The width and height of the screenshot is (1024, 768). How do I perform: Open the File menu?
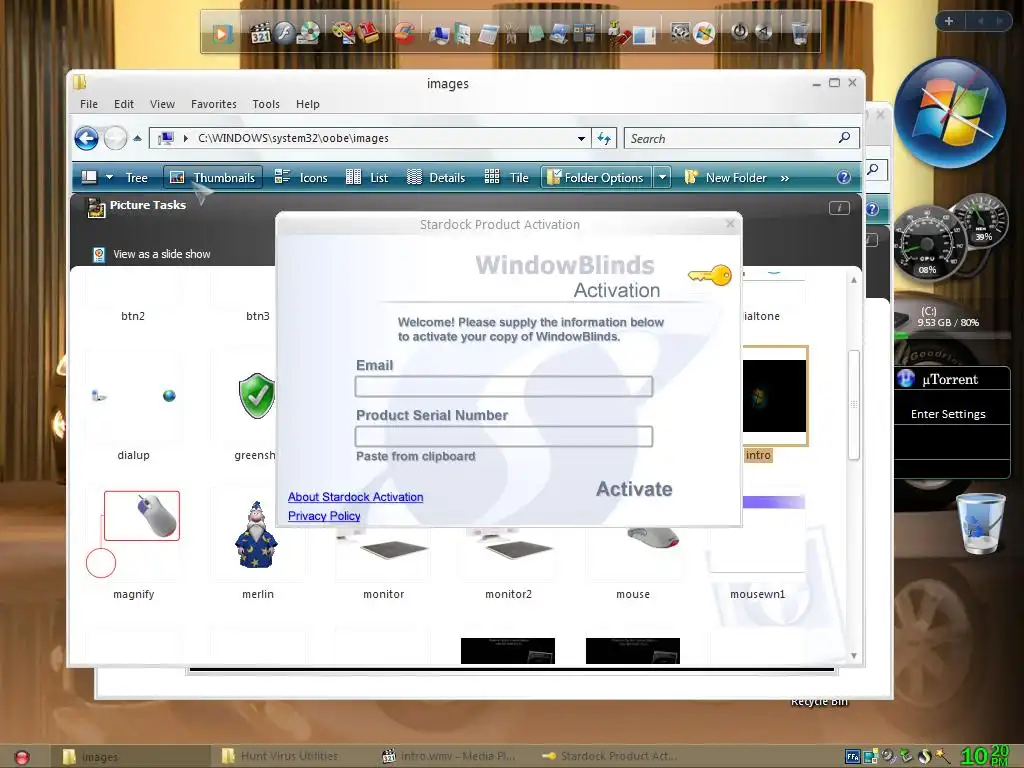click(89, 104)
